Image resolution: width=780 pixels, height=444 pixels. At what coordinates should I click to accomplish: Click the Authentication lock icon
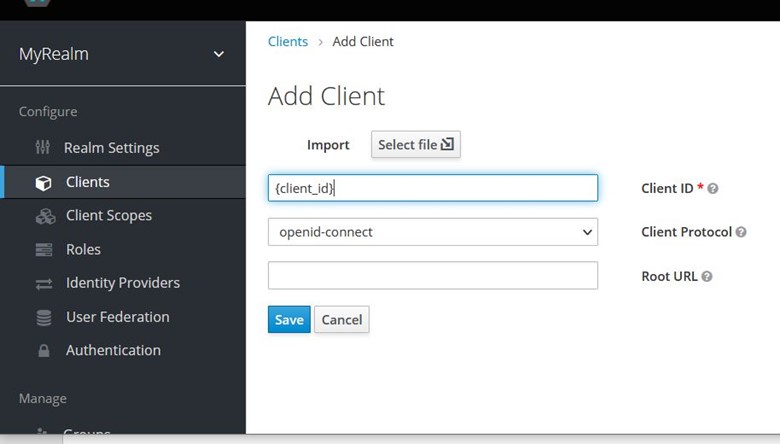point(43,351)
